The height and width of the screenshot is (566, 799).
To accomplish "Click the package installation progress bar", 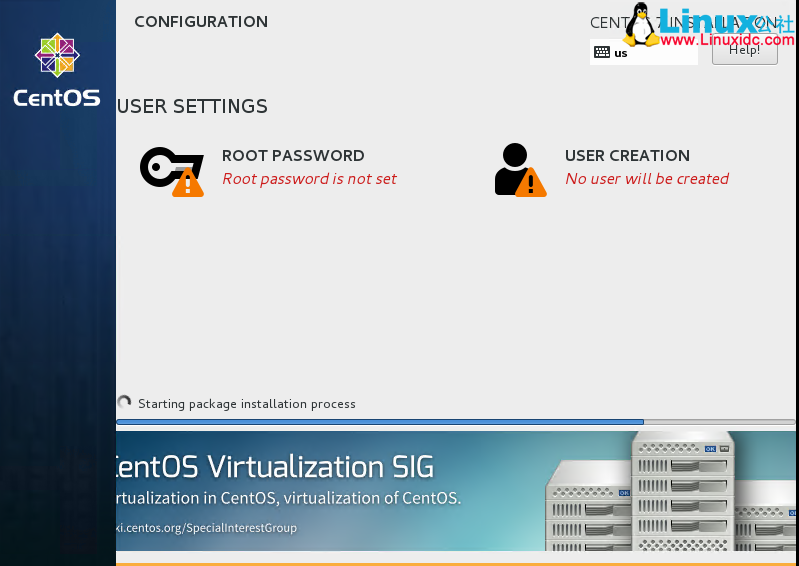I will (456, 422).
